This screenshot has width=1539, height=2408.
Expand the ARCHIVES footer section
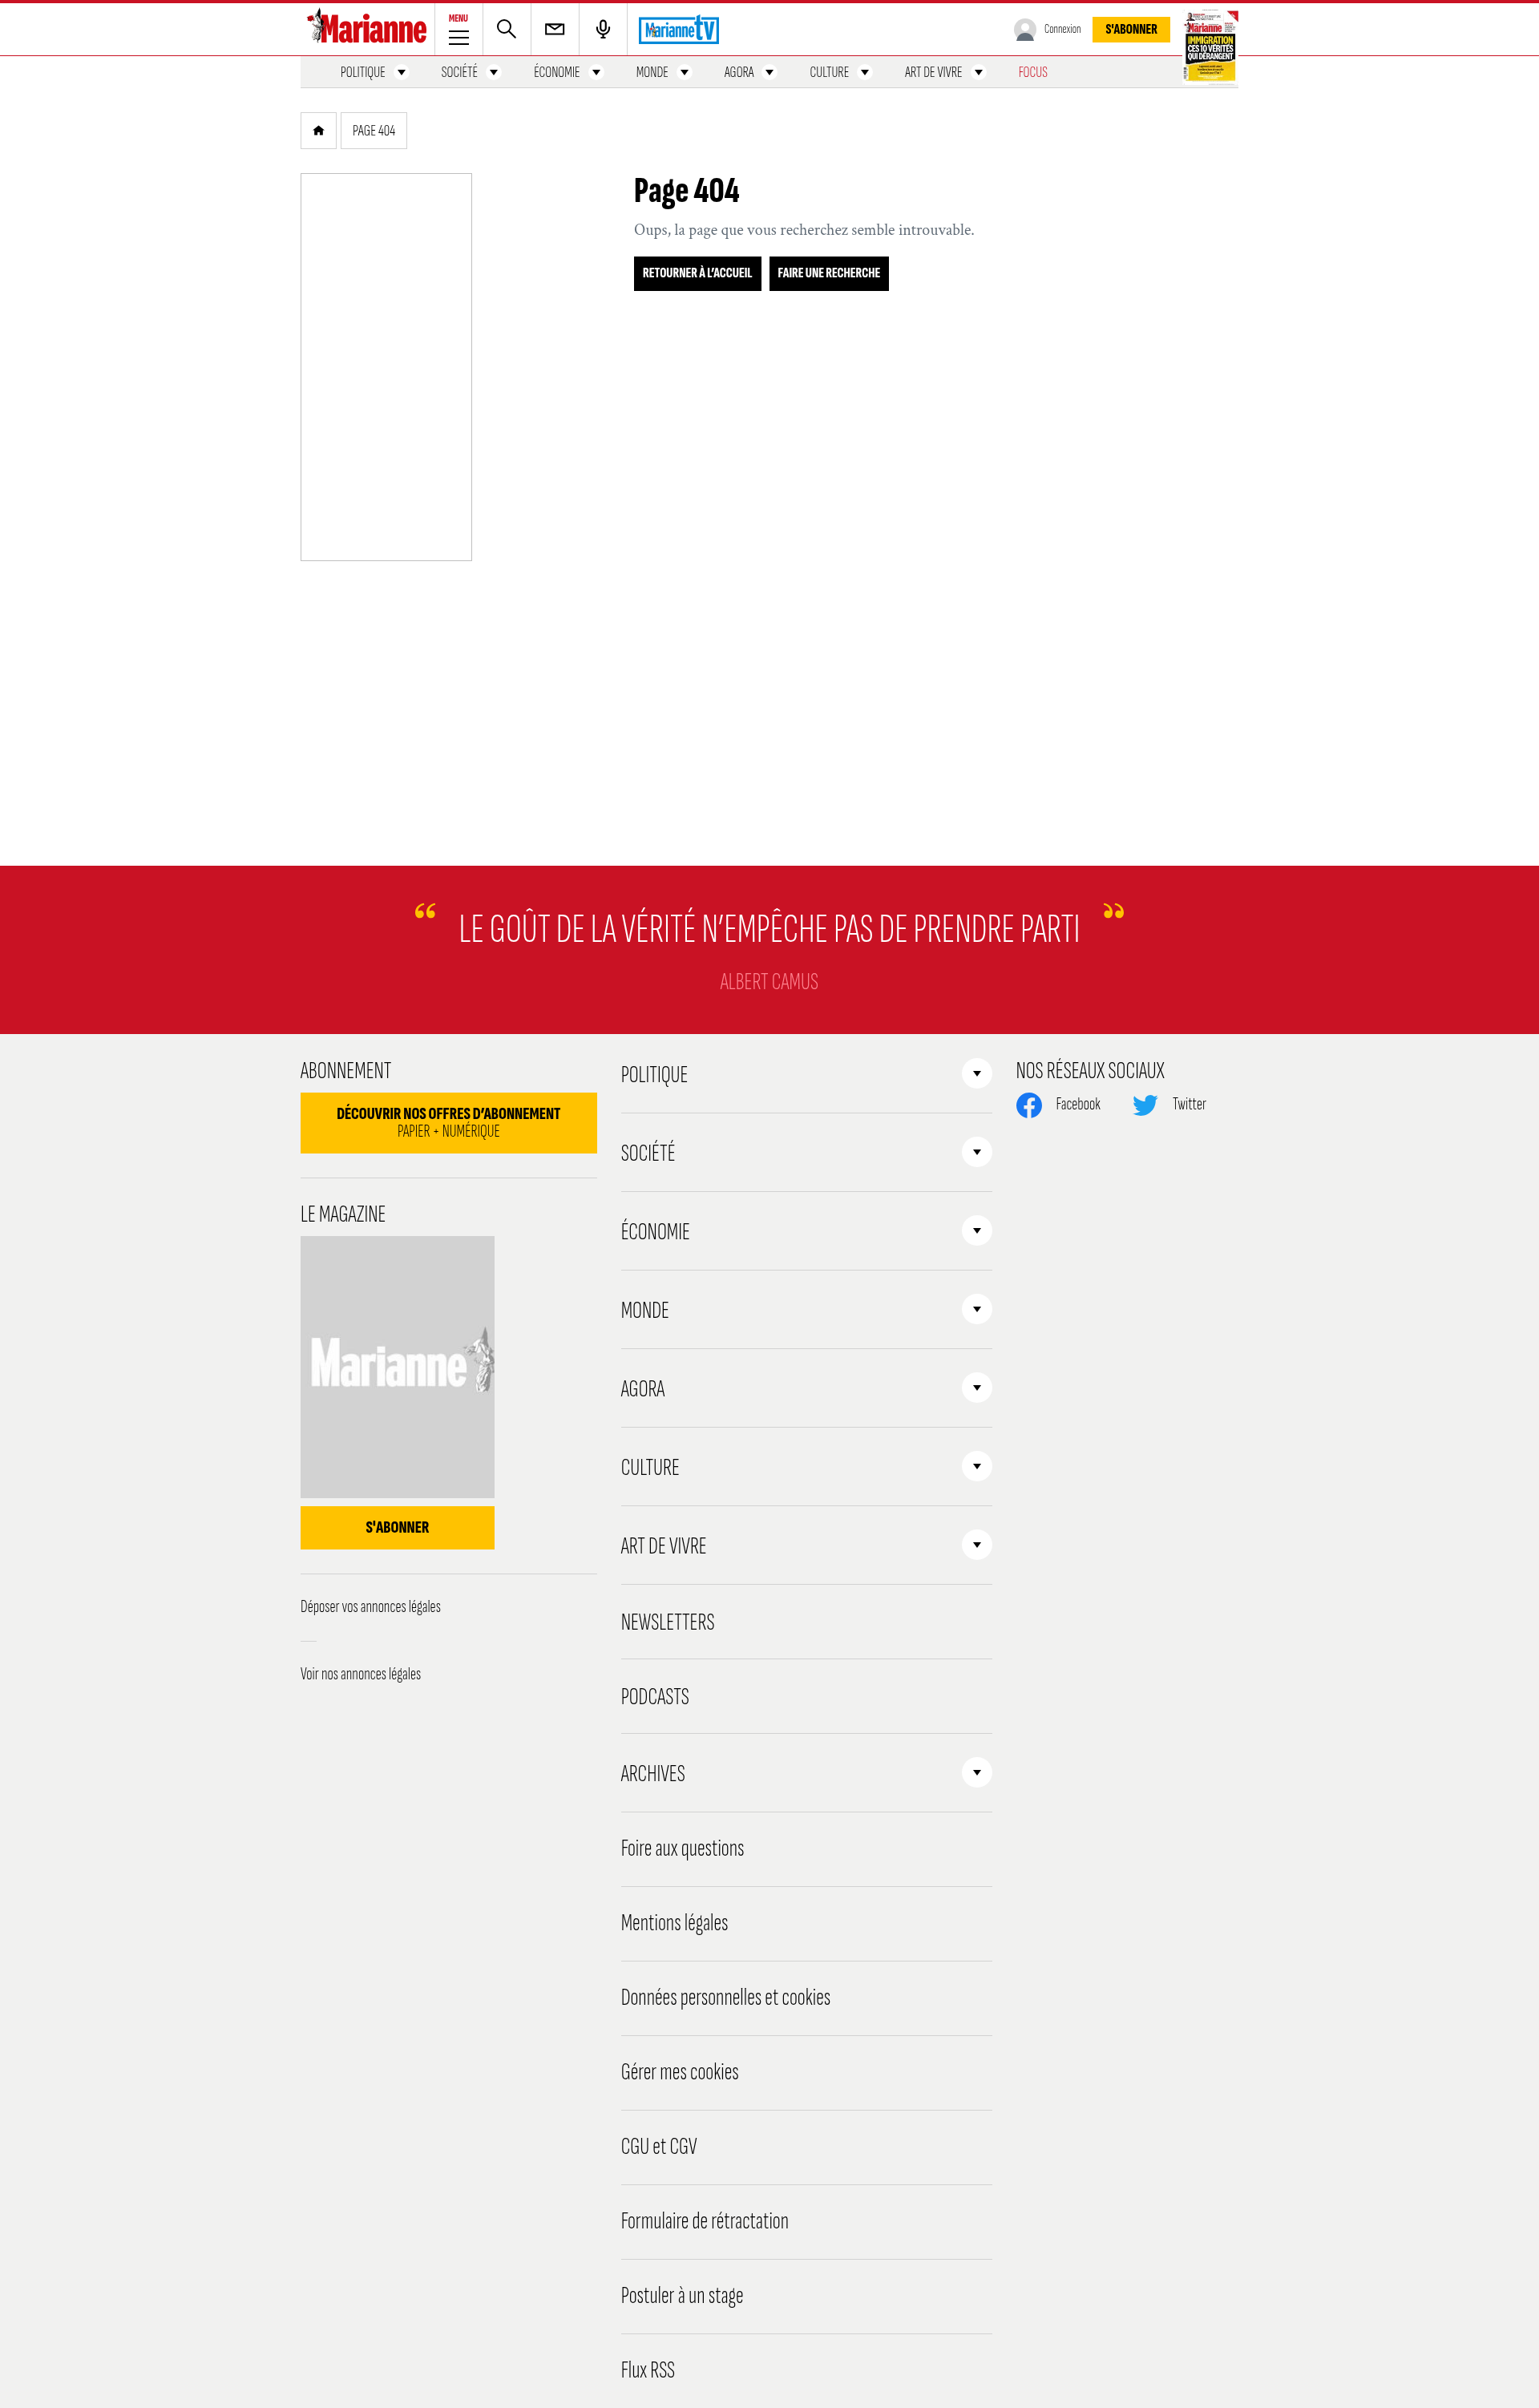(x=976, y=1773)
